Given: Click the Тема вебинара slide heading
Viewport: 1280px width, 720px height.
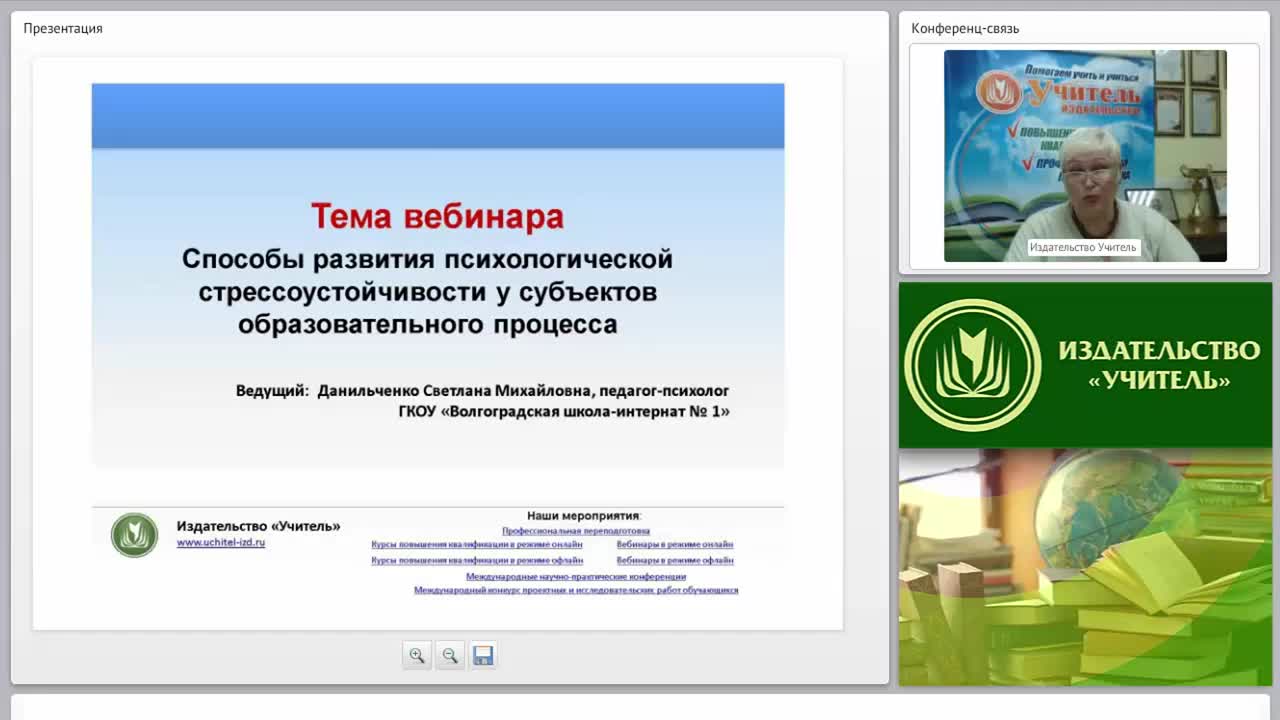Looking at the screenshot, I should click(x=437, y=216).
